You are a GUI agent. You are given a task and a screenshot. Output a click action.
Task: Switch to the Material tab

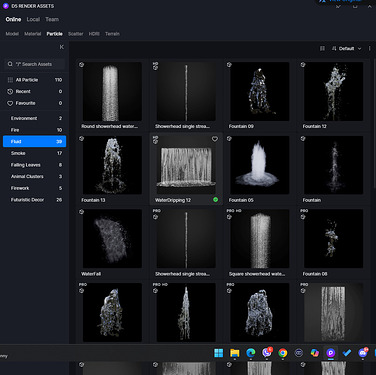coord(33,34)
